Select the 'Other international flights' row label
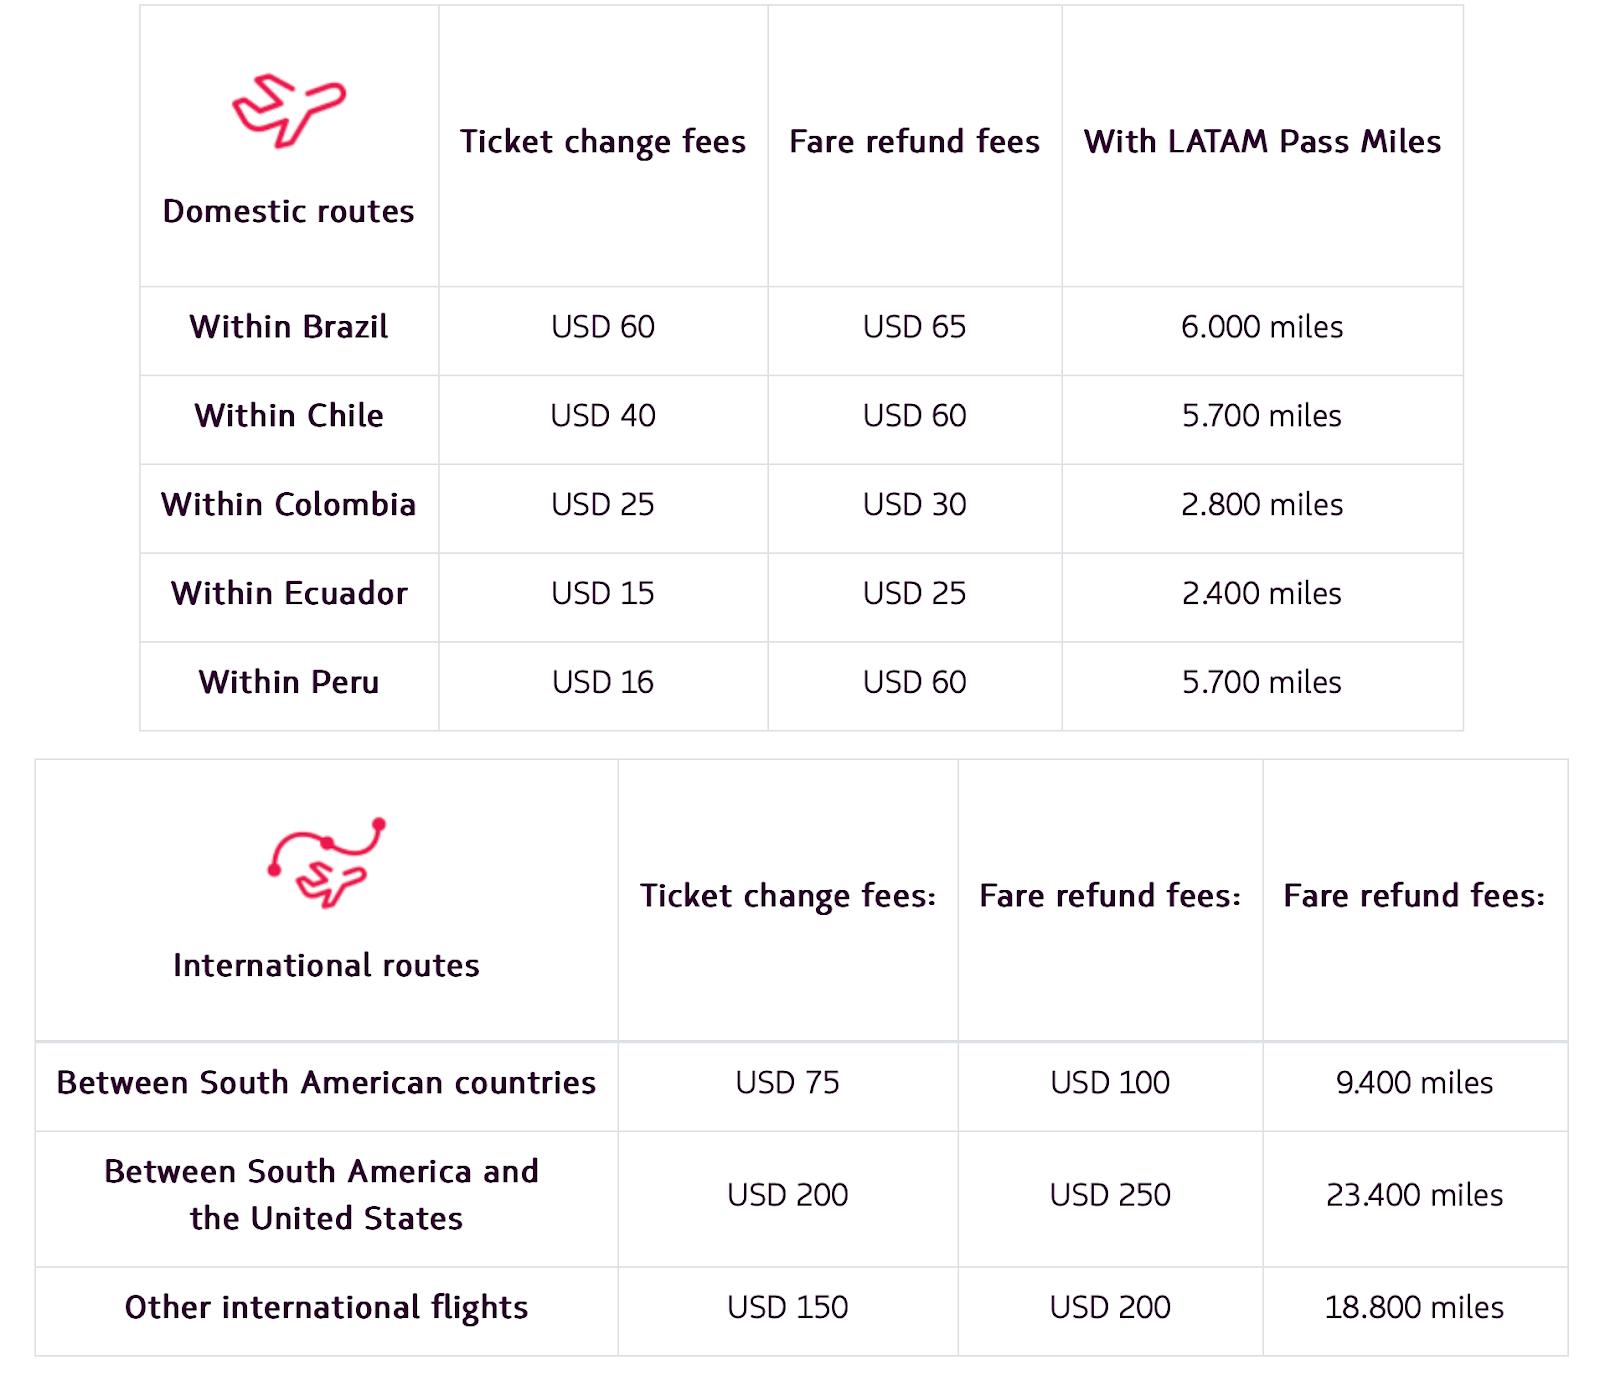 (x=326, y=1308)
